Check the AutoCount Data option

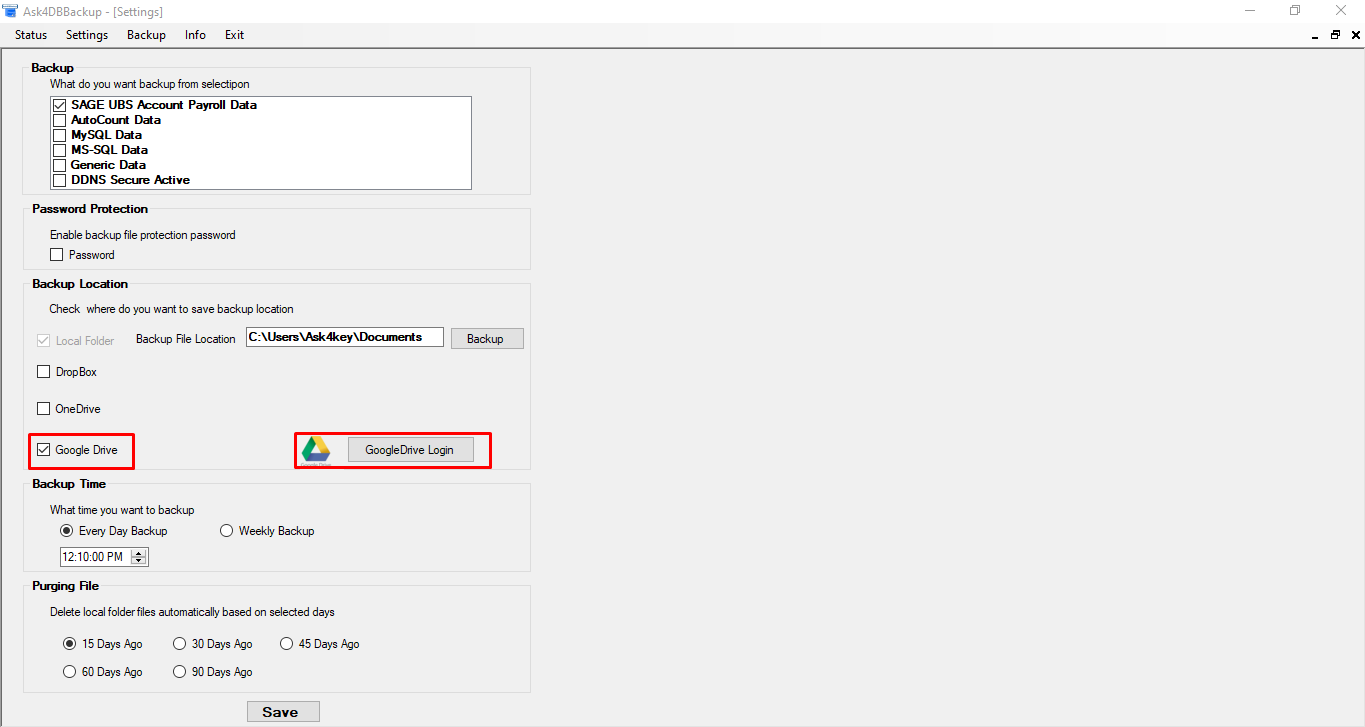point(60,120)
